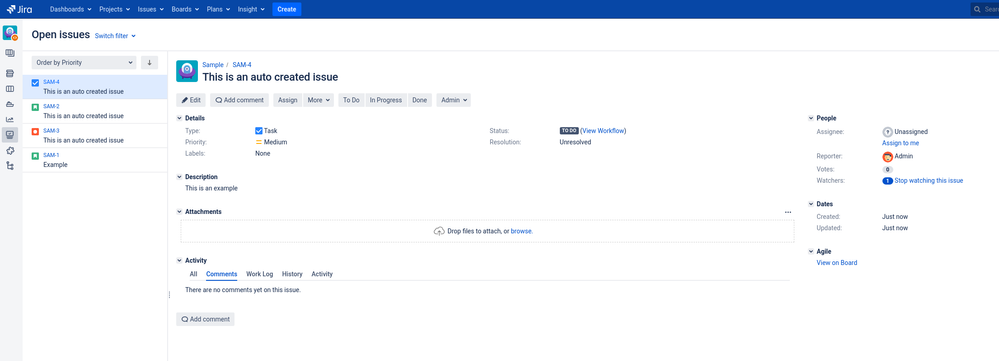The image size is (999, 361).
Task: Open the Components puzzle icon in sidebar
Action: [10, 150]
